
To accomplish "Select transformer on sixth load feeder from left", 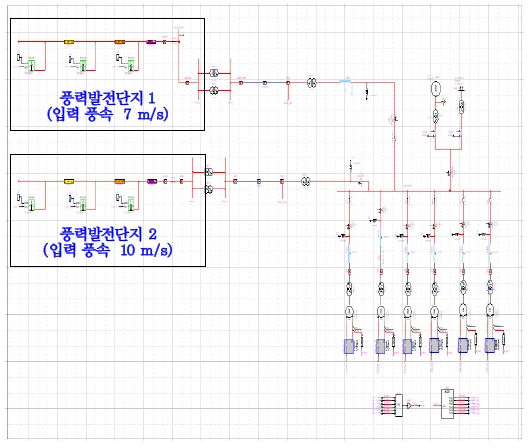I will pos(490,287).
